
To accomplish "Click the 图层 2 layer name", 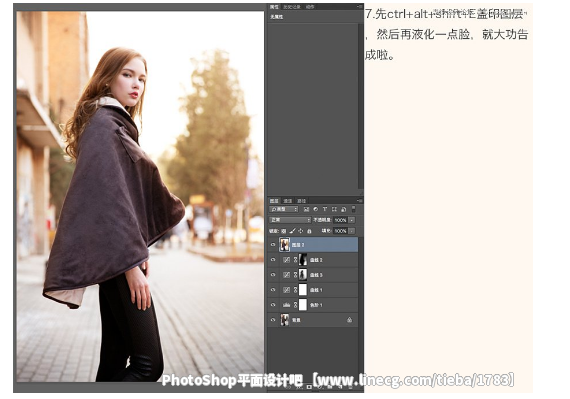I will tap(298, 245).
